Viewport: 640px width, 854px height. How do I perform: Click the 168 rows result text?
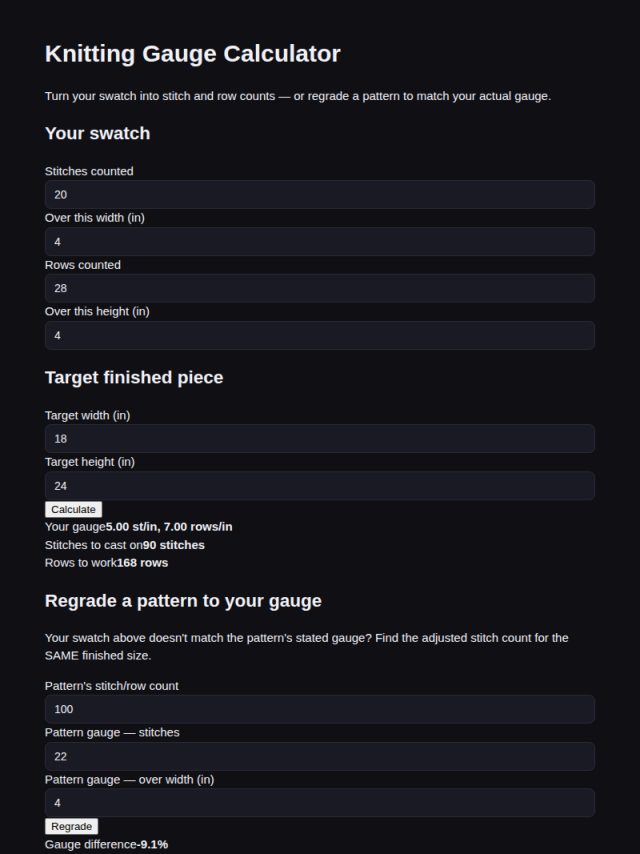pos(143,563)
